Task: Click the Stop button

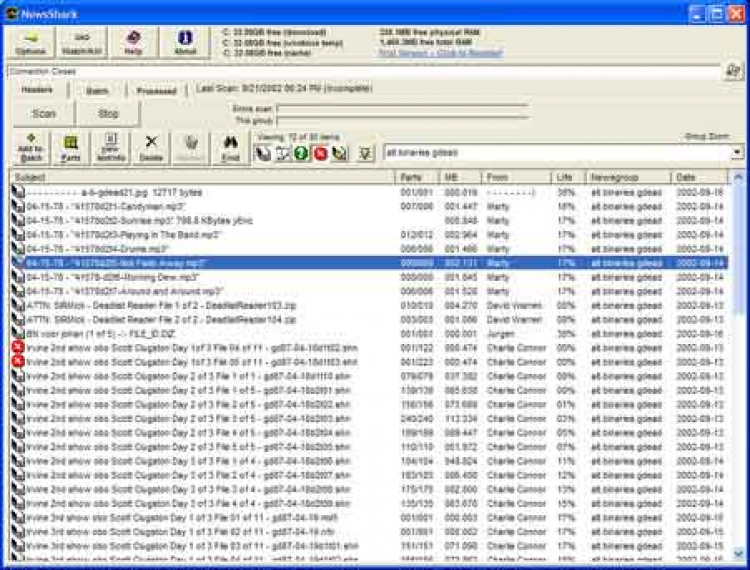Action: pyautogui.click(x=108, y=114)
